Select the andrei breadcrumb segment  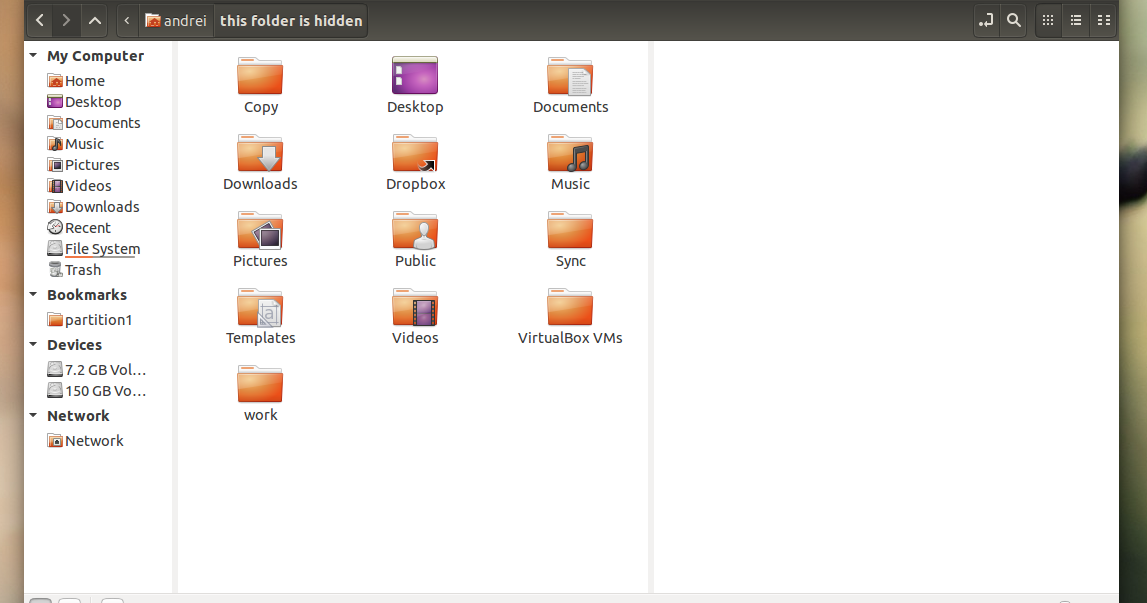tap(177, 20)
